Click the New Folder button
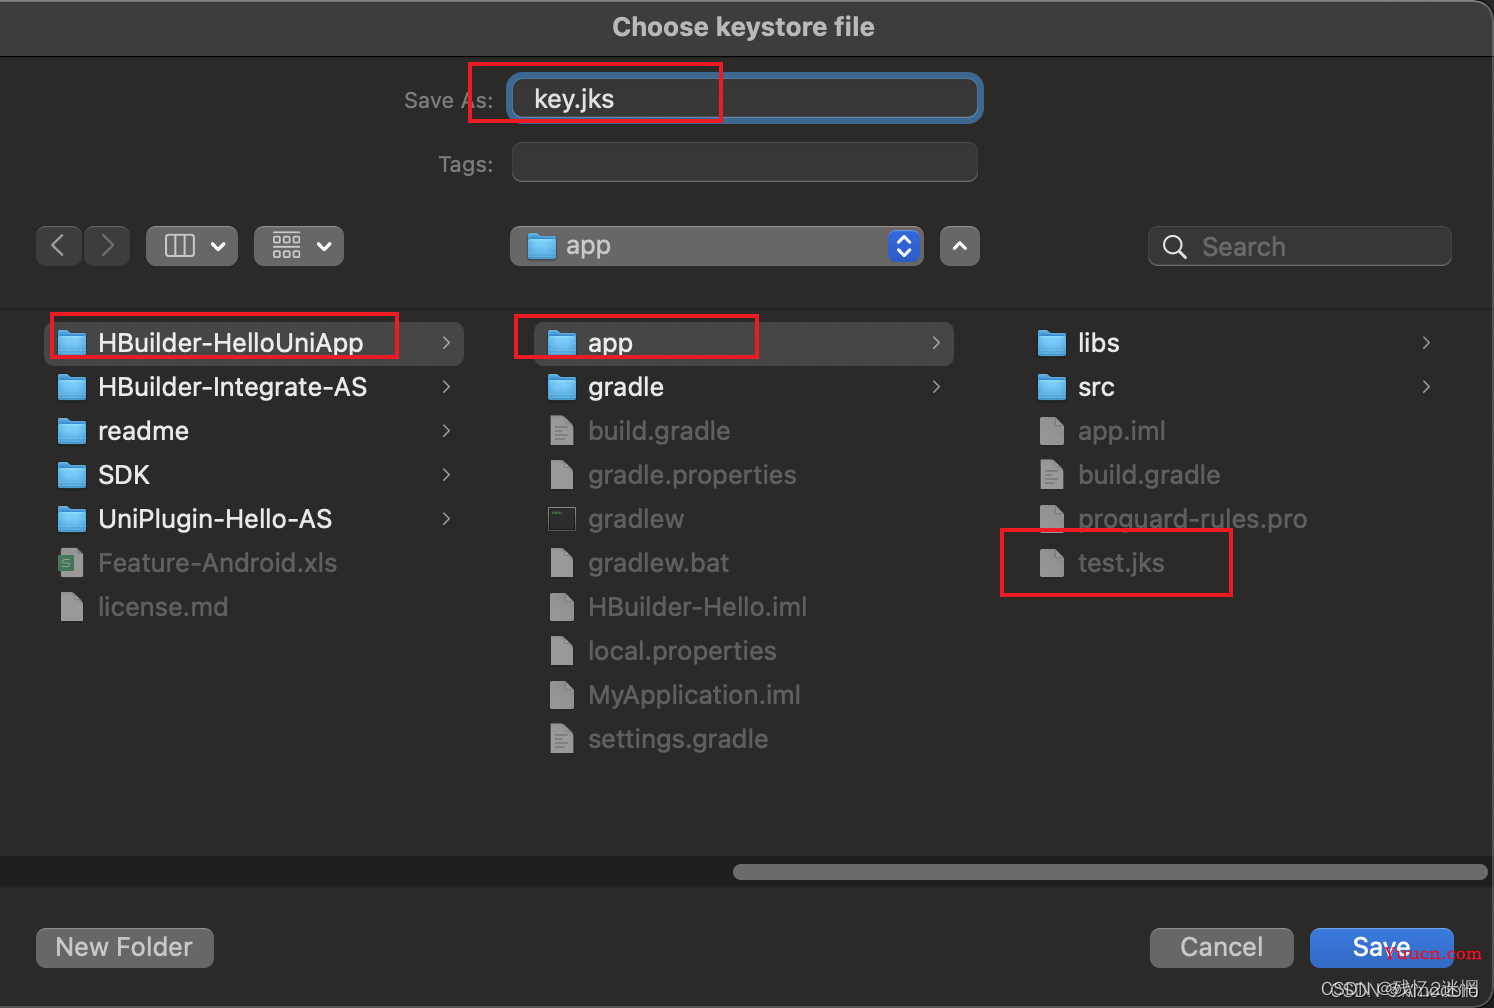The height and width of the screenshot is (1008, 1494). (125, 947)
